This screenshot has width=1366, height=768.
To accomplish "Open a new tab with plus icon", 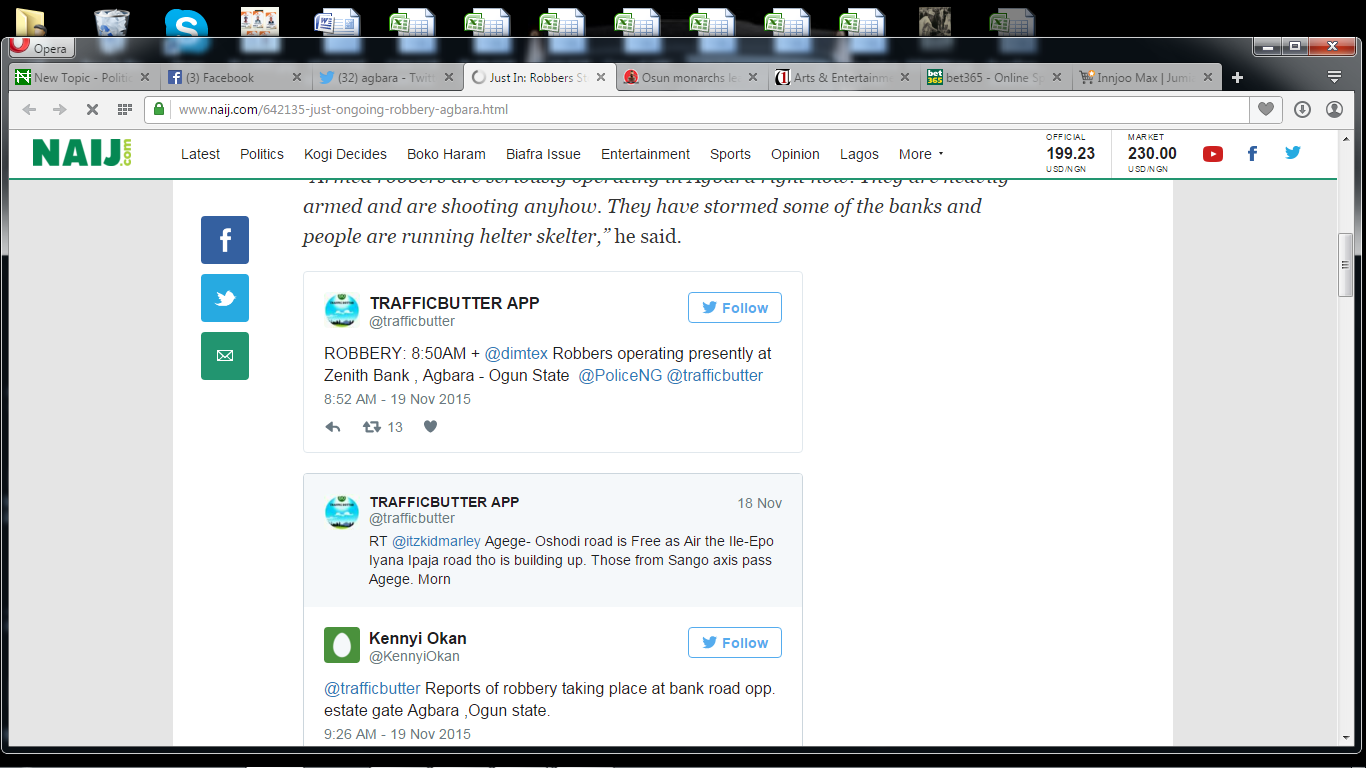I will click(x=1237, y=78).
